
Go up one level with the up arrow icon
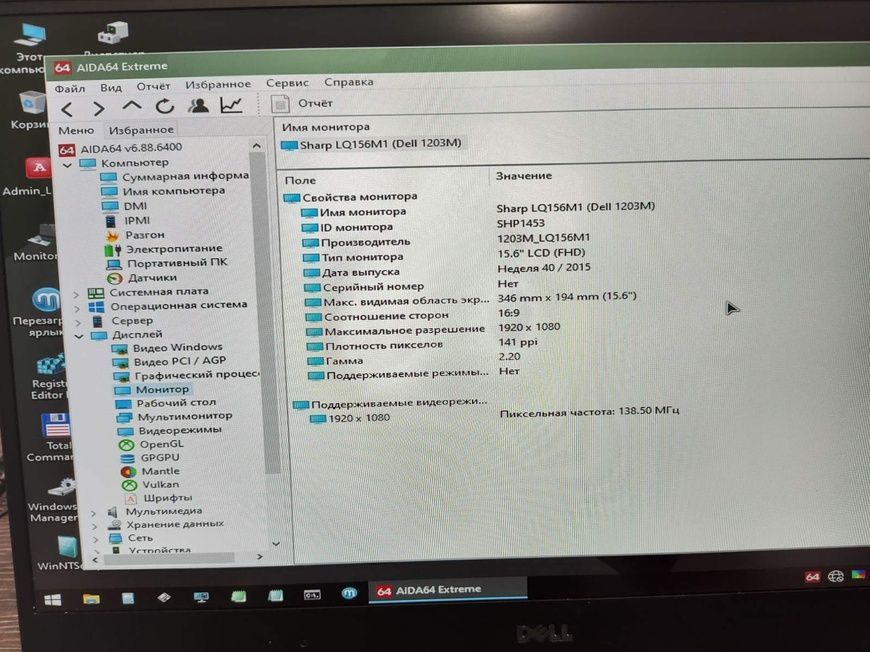[x=131, y=106]
